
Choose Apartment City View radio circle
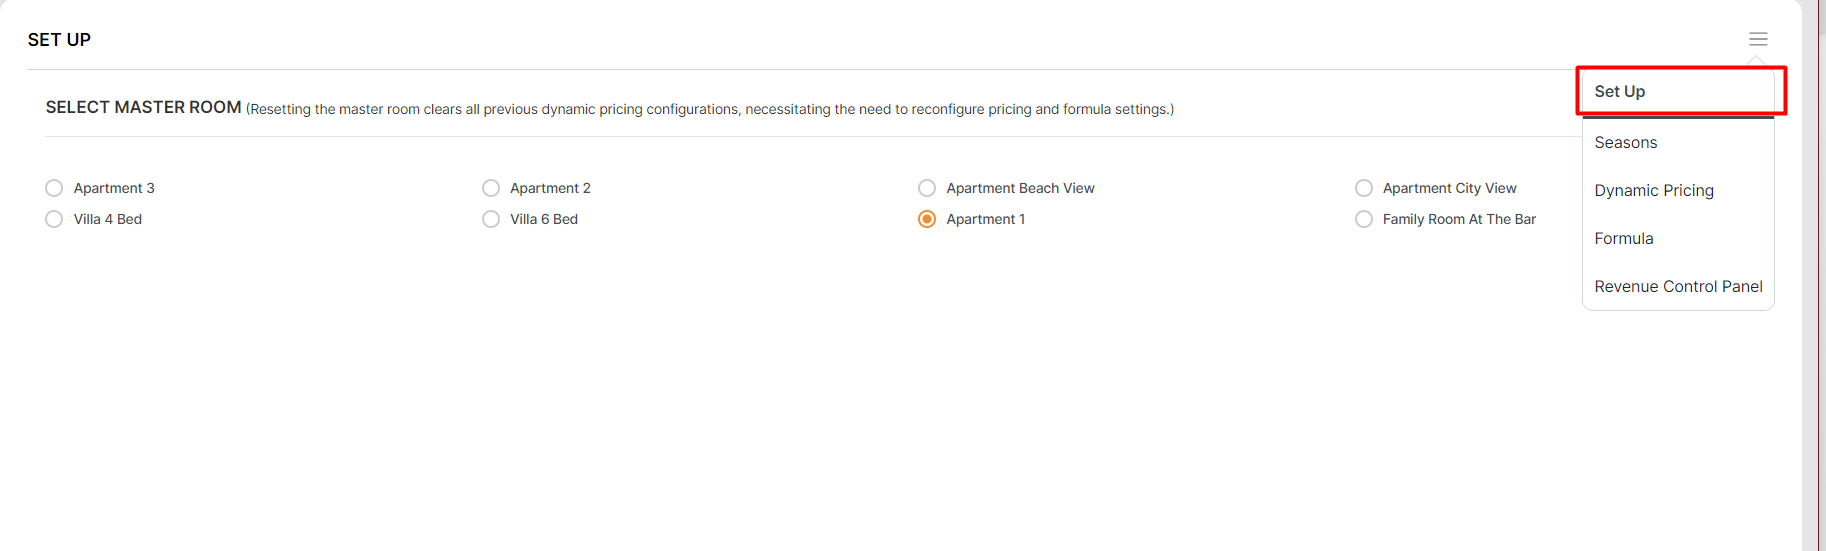pyautogui.click(x=1364, y=188)
